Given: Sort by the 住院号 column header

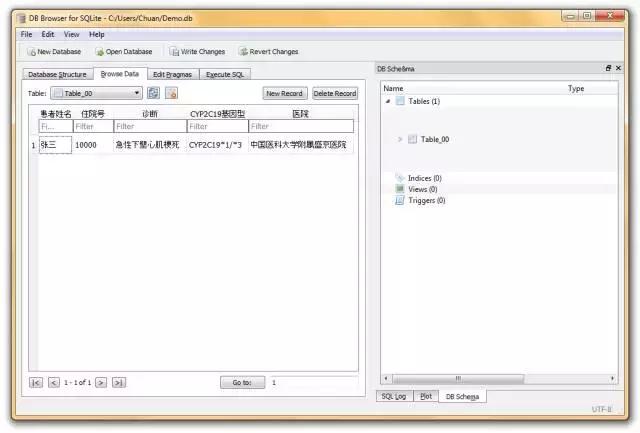Looking at the screenshot, I should (93, 114).
